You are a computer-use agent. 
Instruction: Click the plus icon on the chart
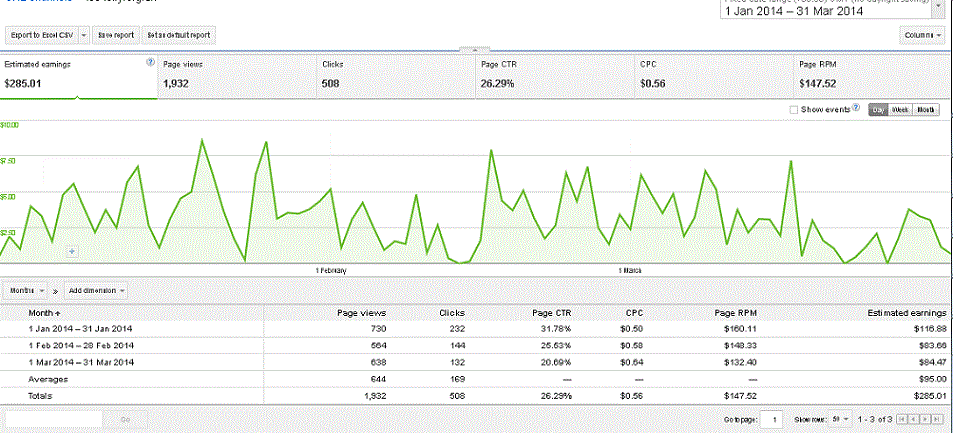(x=71, y=251)
